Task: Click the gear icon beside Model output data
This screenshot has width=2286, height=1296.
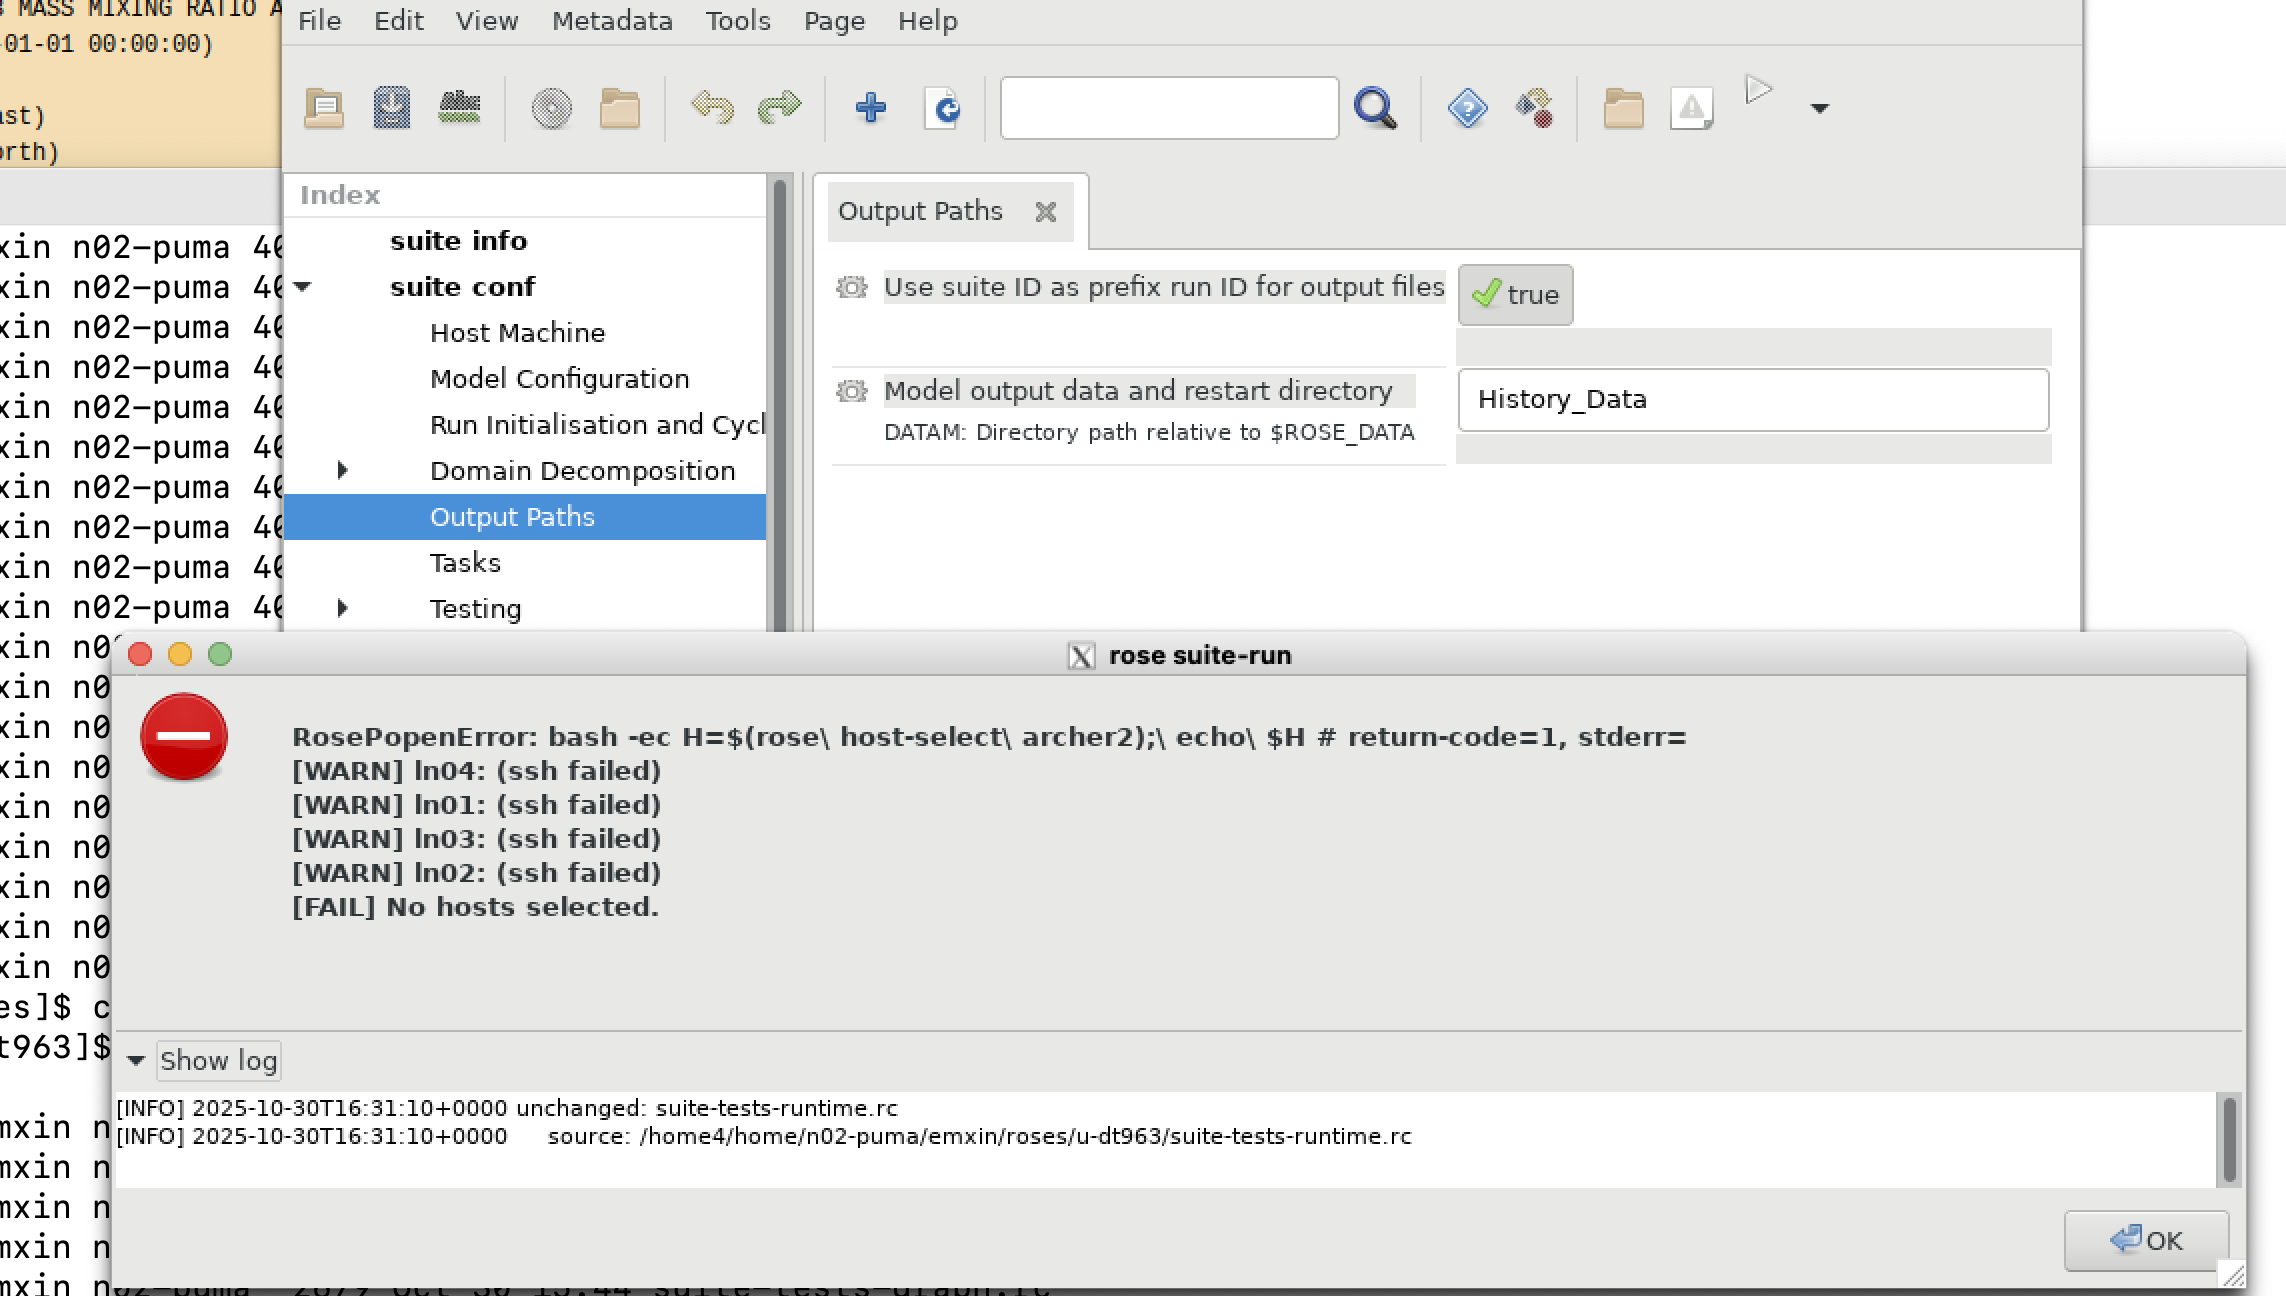Action: (851, 391)
